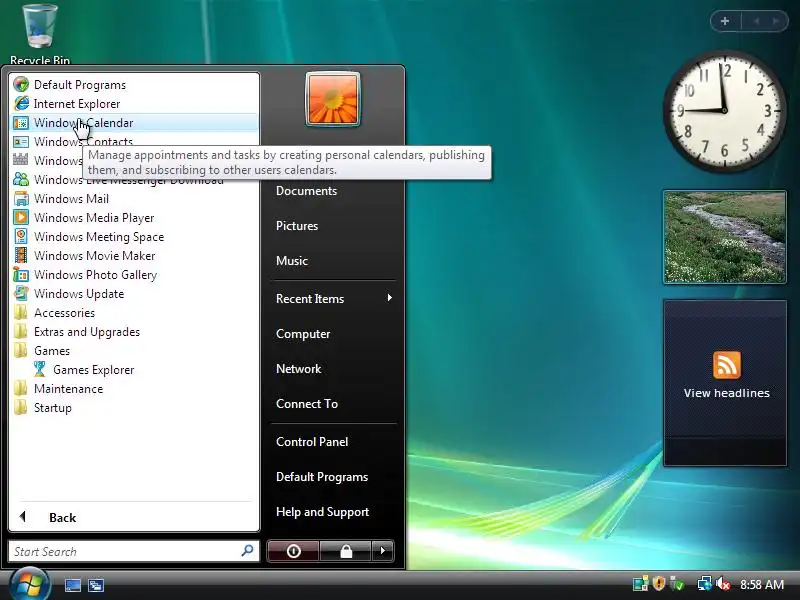The image size is (800, 600).
Task: Click the Start orb button
Action: [29, 584]
